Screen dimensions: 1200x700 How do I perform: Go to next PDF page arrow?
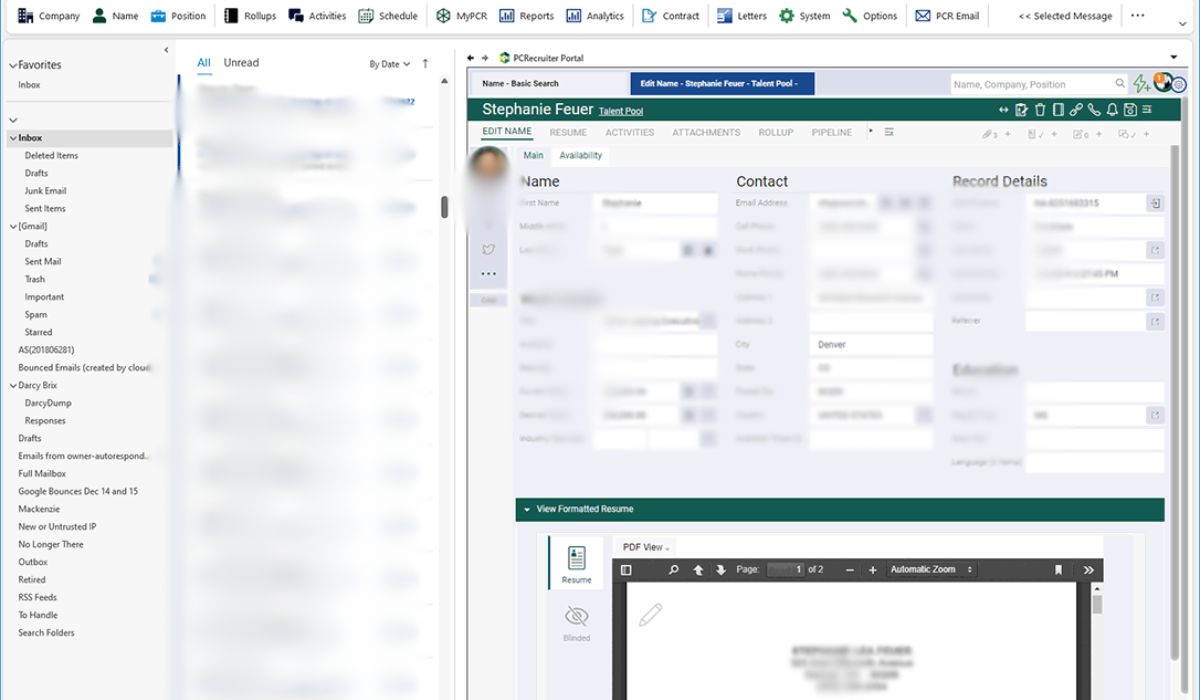(x=720, y=570)
